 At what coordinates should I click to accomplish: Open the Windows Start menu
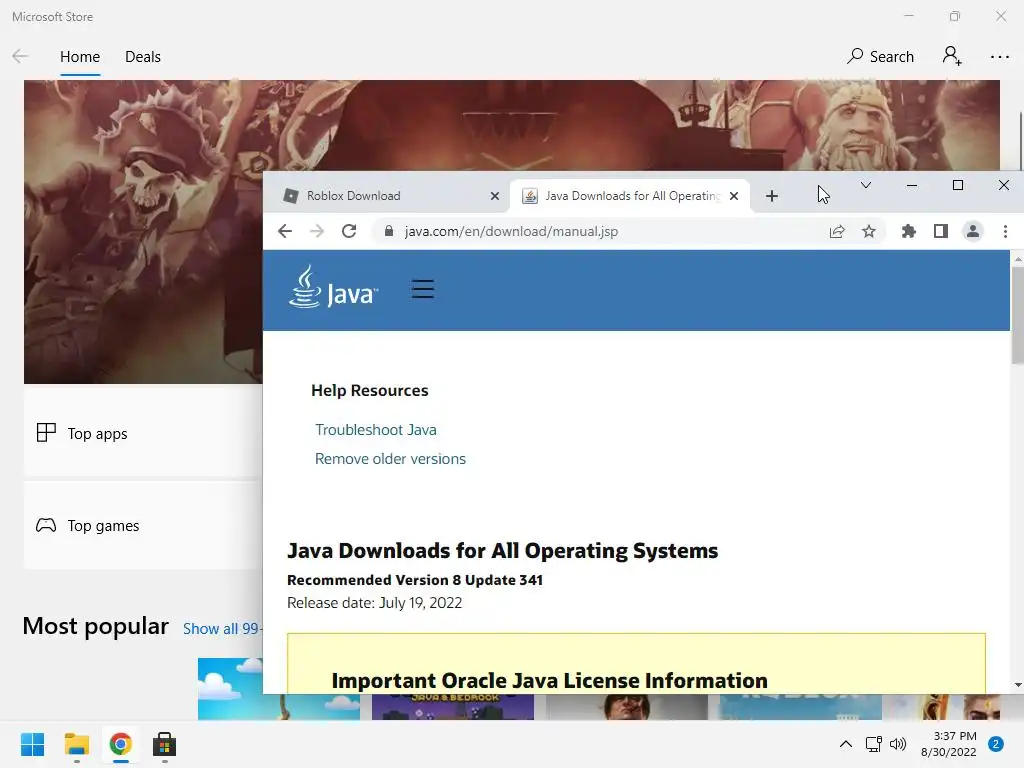[x=33, y=744]
